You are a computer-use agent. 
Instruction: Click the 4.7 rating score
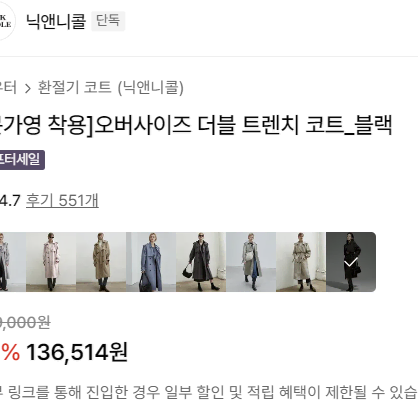point(10,201)
